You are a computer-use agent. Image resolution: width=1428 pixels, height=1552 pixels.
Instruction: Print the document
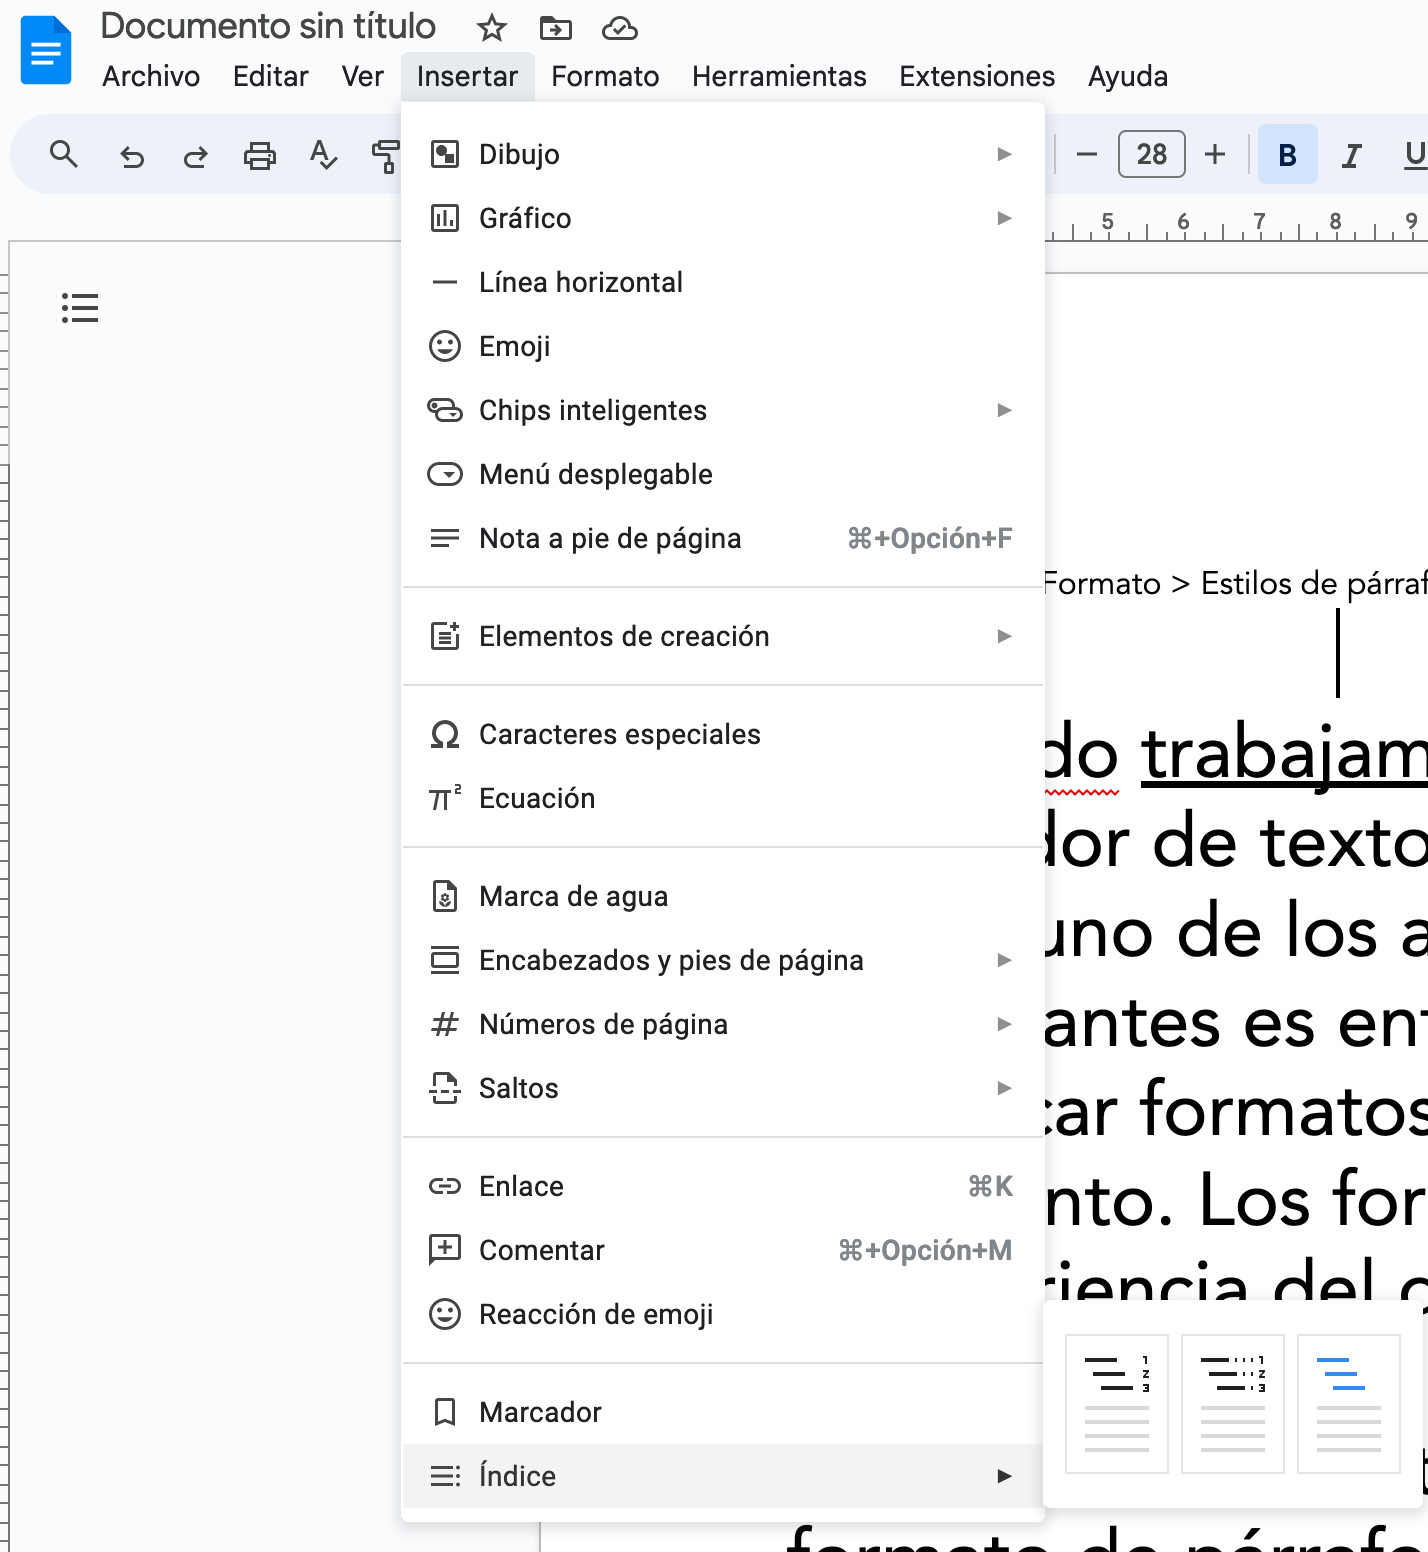pos(259,155)
